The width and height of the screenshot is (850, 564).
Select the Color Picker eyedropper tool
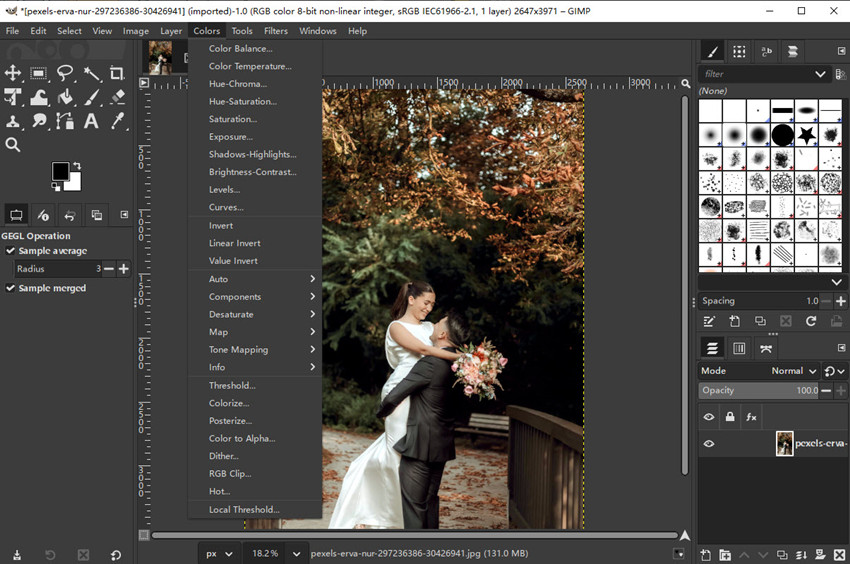point(117,121)
